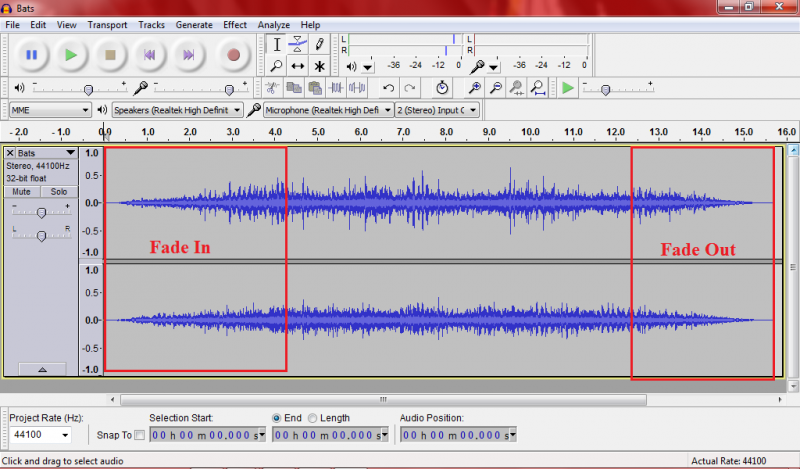Screen dimensions: 800x469
Task: Choose the Time Shift tool
Action: 298,66
